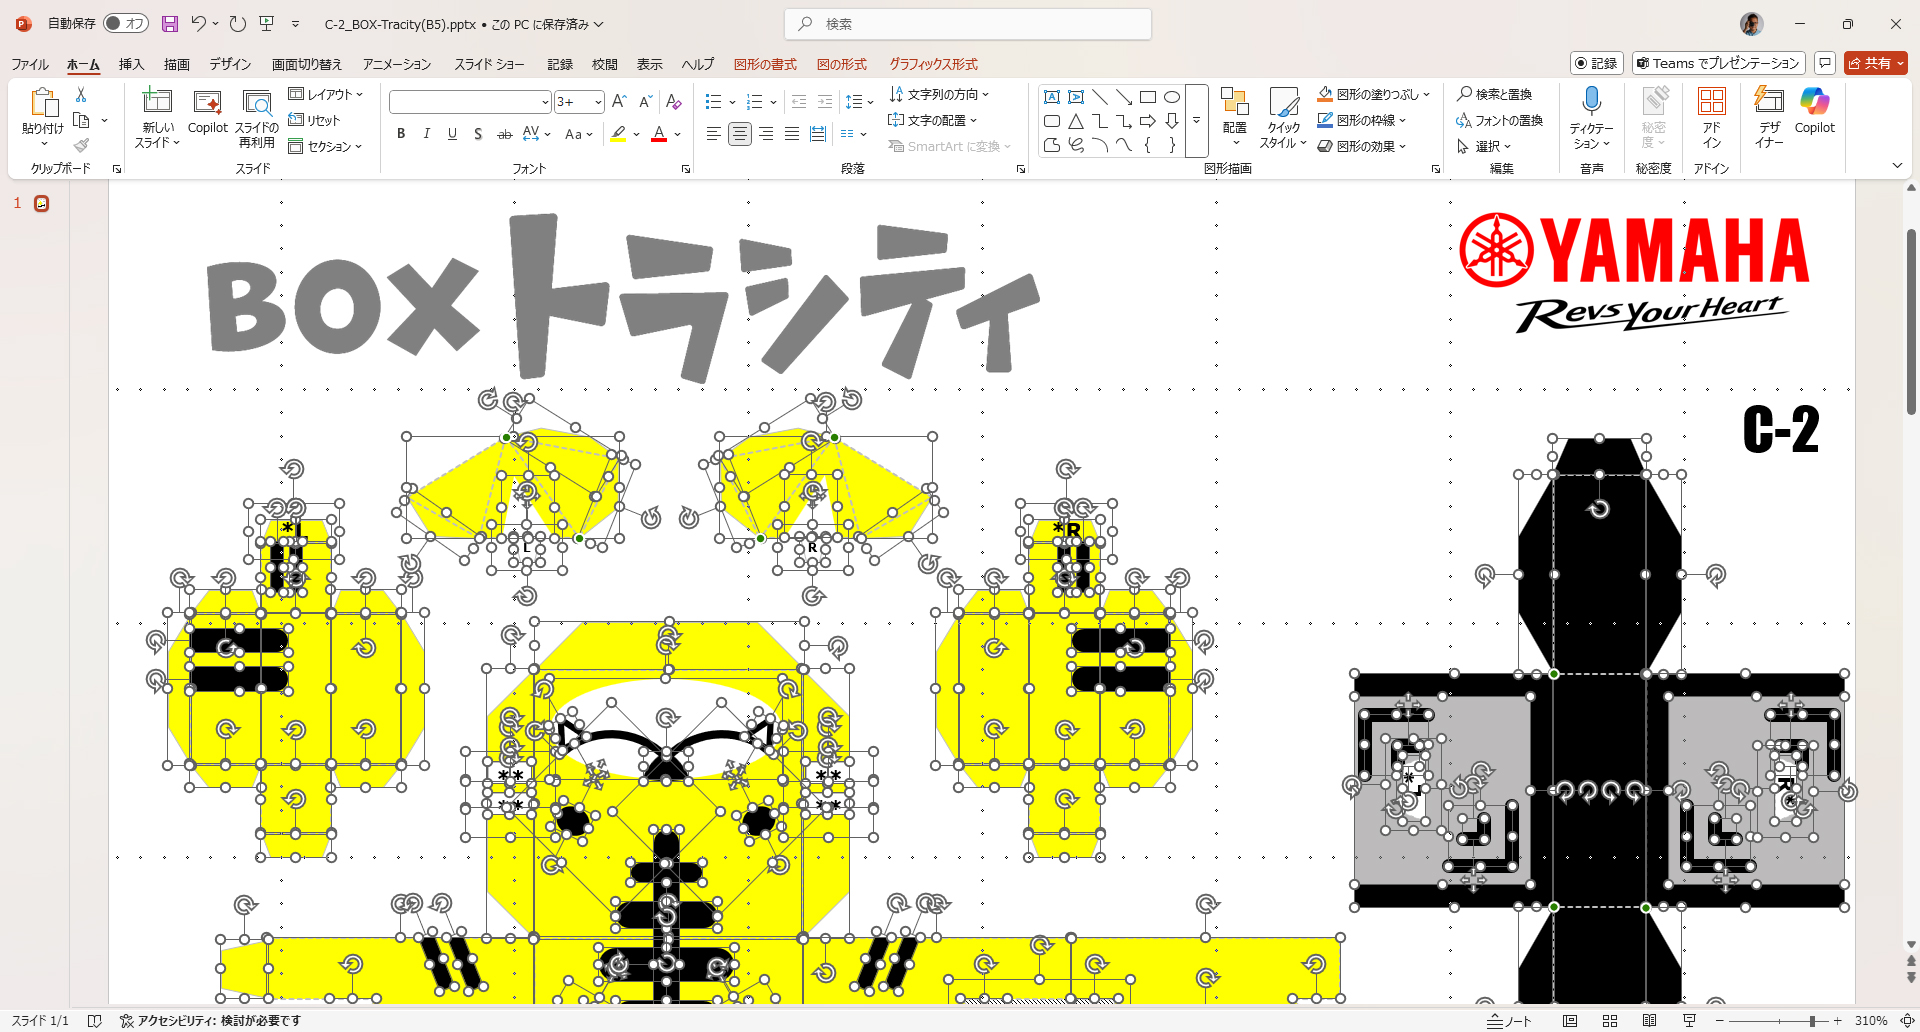Toggle align text left
Viewport: 1920px width, 1032px height.
tap(713, 134)
